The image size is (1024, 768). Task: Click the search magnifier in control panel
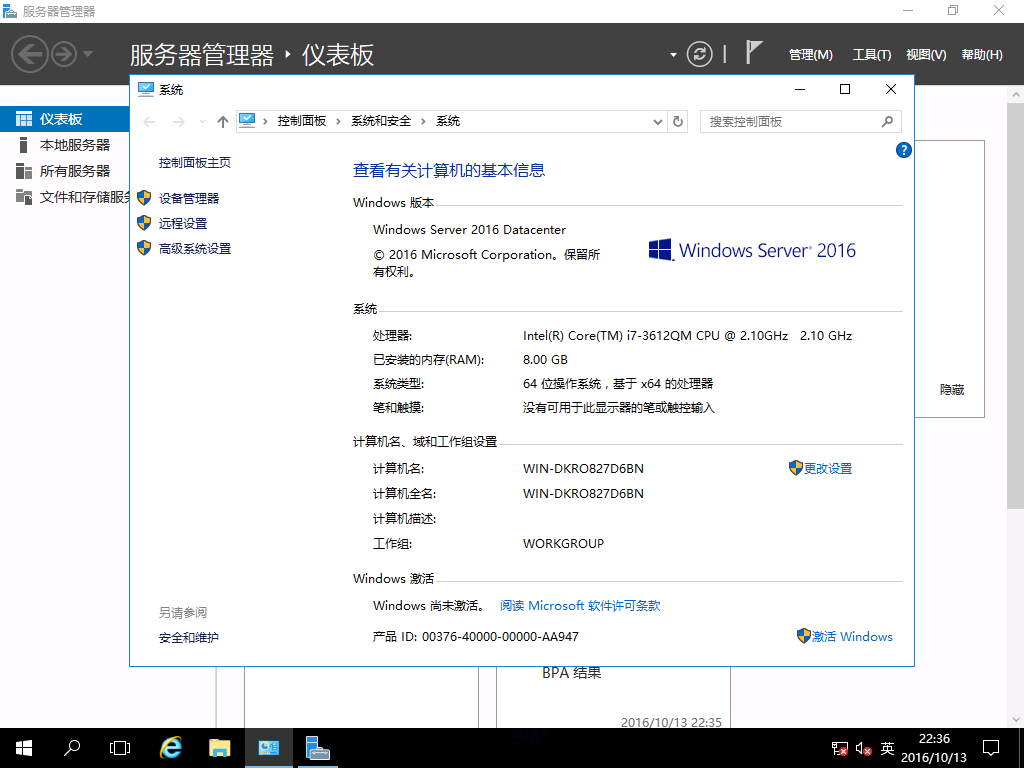[887, 121]
